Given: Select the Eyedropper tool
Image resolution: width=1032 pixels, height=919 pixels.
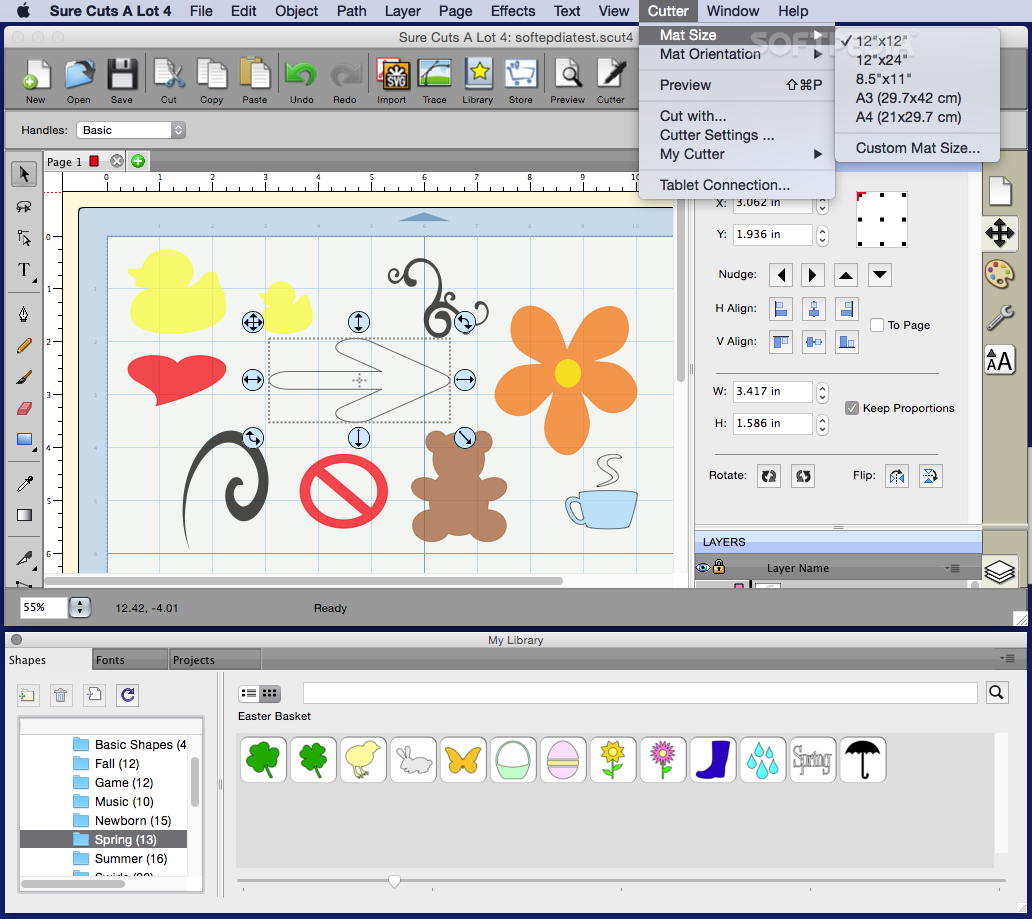Looking at the screenshot, I should pos(24,484).
